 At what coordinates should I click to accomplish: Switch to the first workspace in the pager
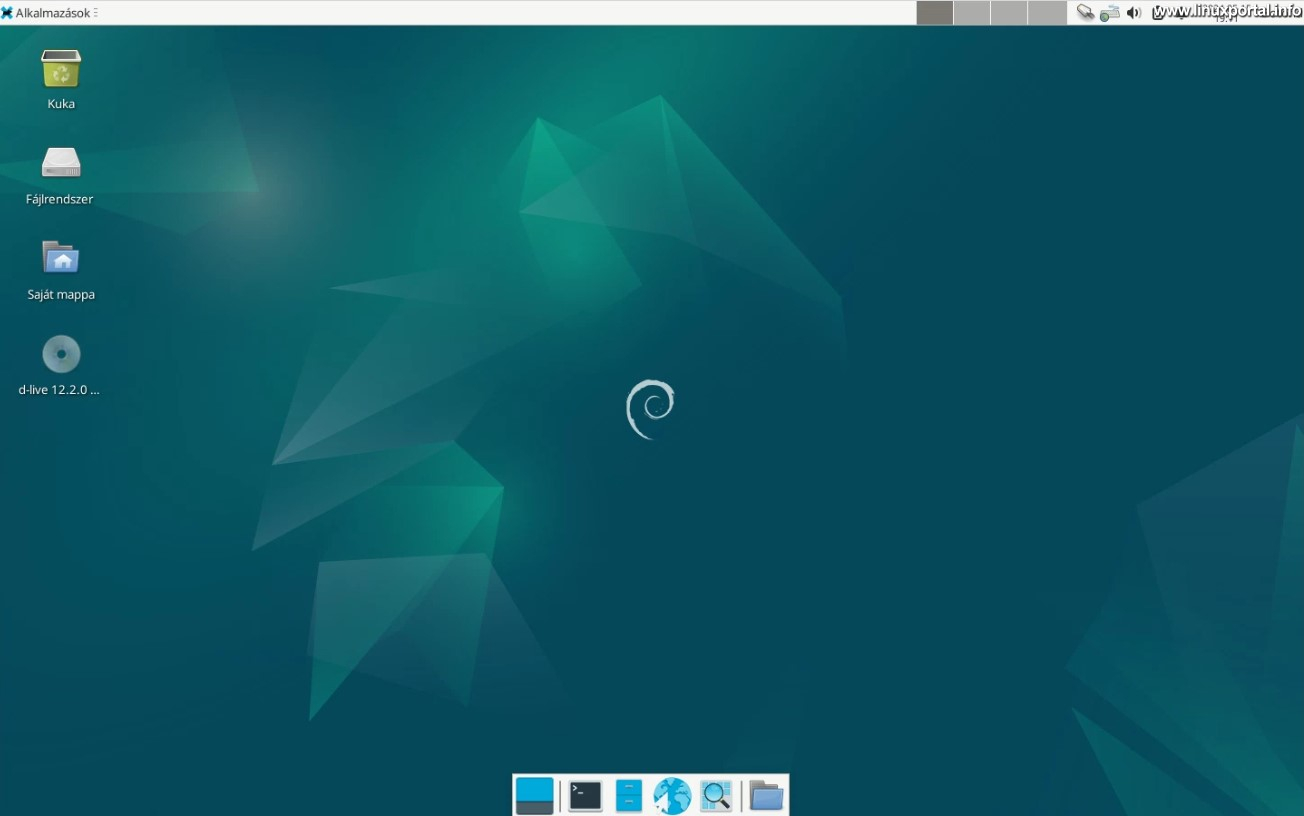point(935,13)
